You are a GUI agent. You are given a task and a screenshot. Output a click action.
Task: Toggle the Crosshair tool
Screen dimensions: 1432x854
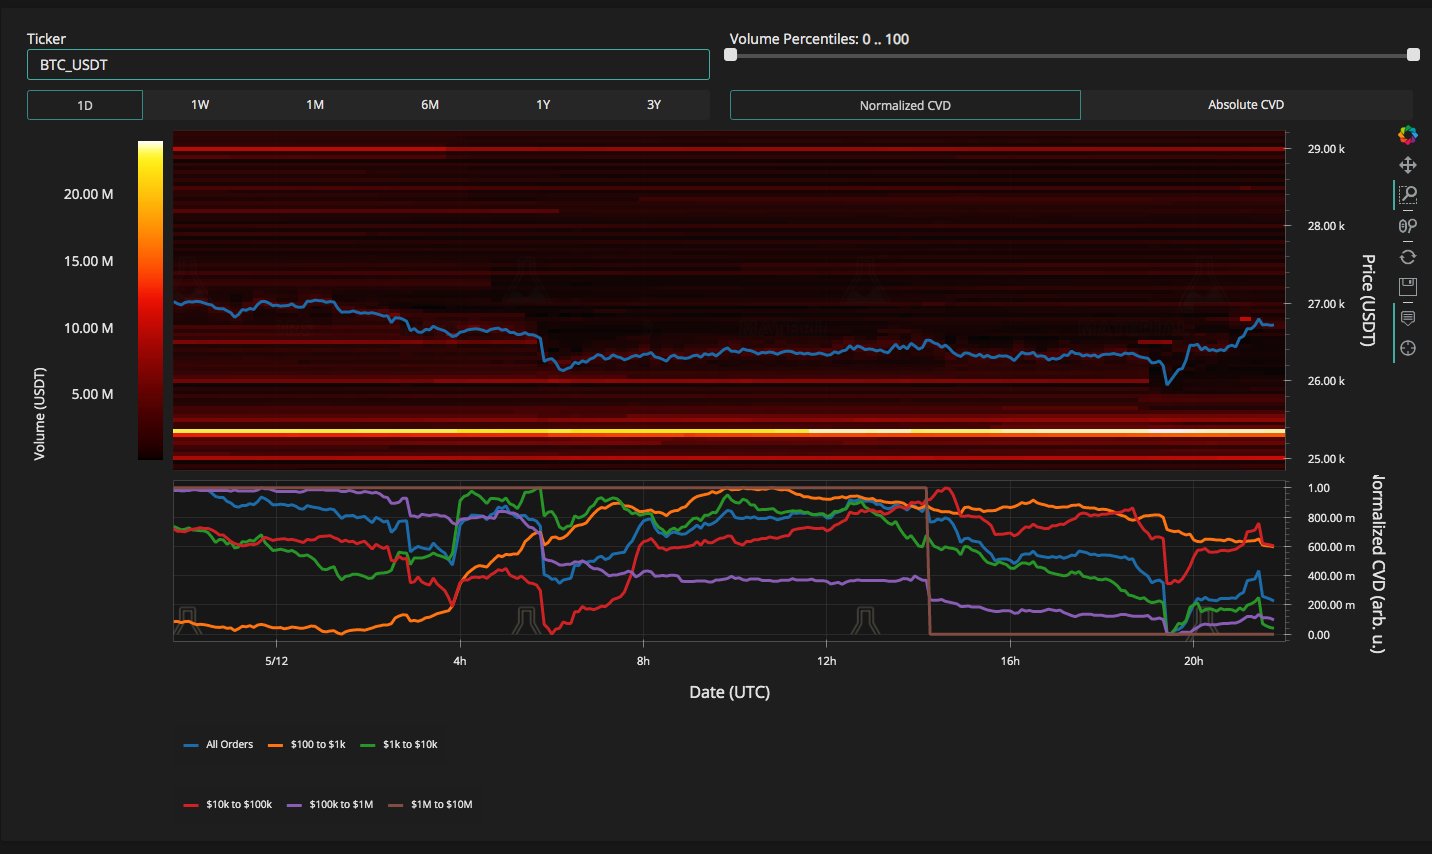pyautogui.click(x=1408, y=348)
